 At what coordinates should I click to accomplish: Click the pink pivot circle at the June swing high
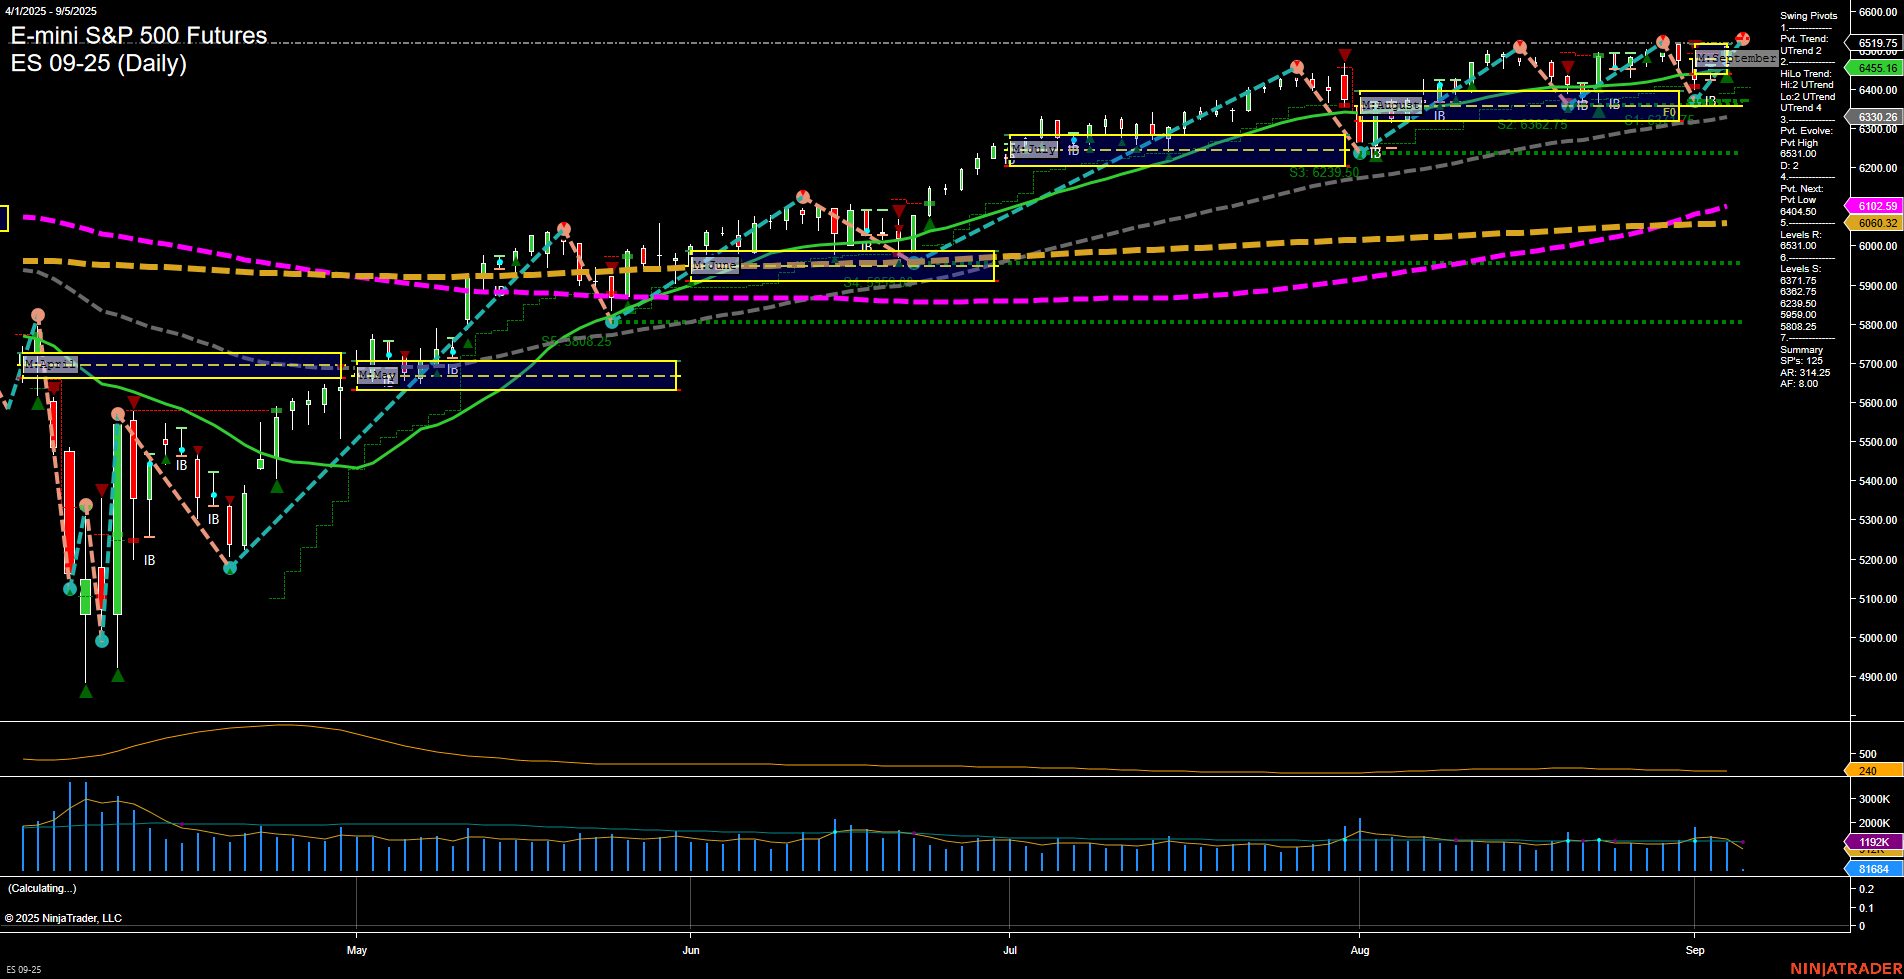click(801, 198)
